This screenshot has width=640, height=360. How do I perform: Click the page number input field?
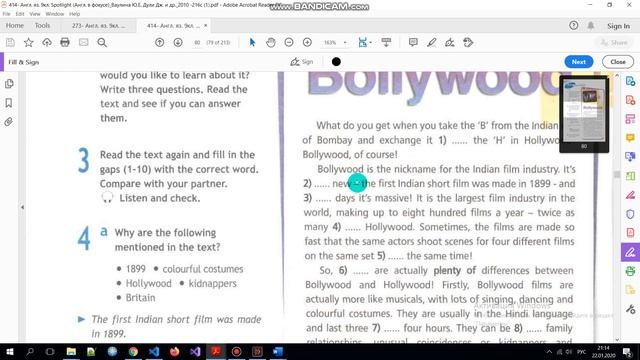coord(197,42)
